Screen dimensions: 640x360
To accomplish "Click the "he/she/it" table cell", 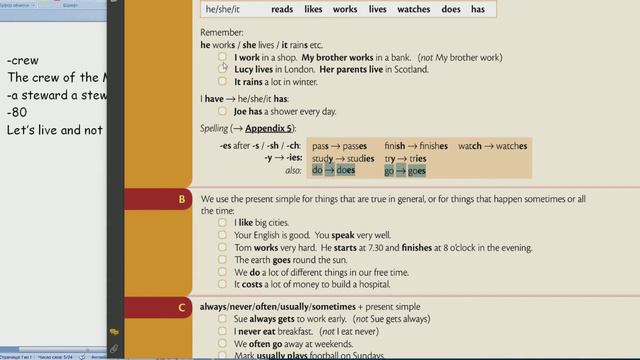I will [222, 9].
